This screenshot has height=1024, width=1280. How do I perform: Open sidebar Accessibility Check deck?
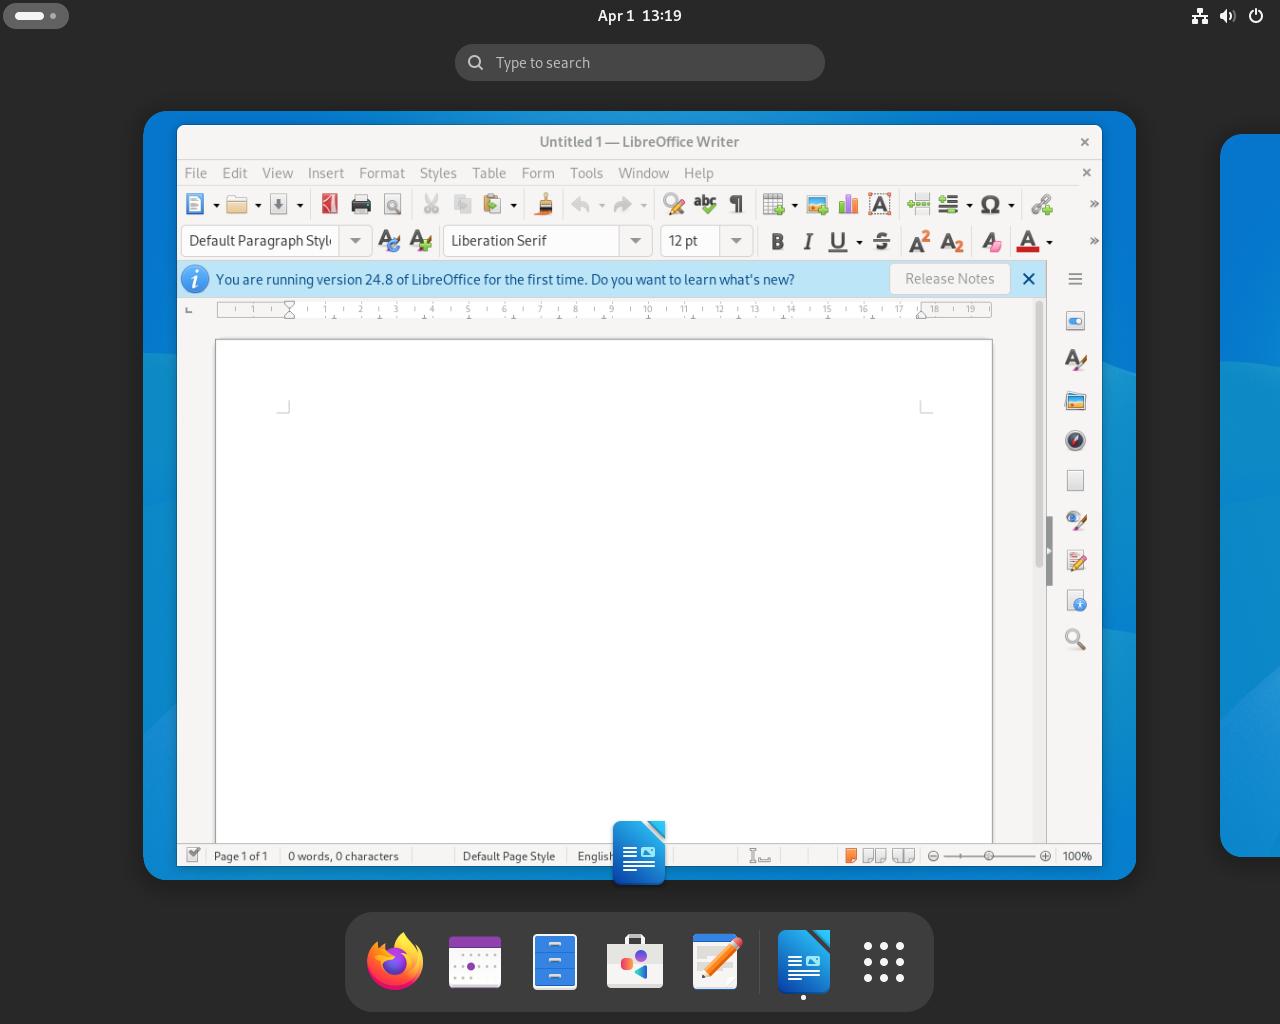coord(1075,601)
